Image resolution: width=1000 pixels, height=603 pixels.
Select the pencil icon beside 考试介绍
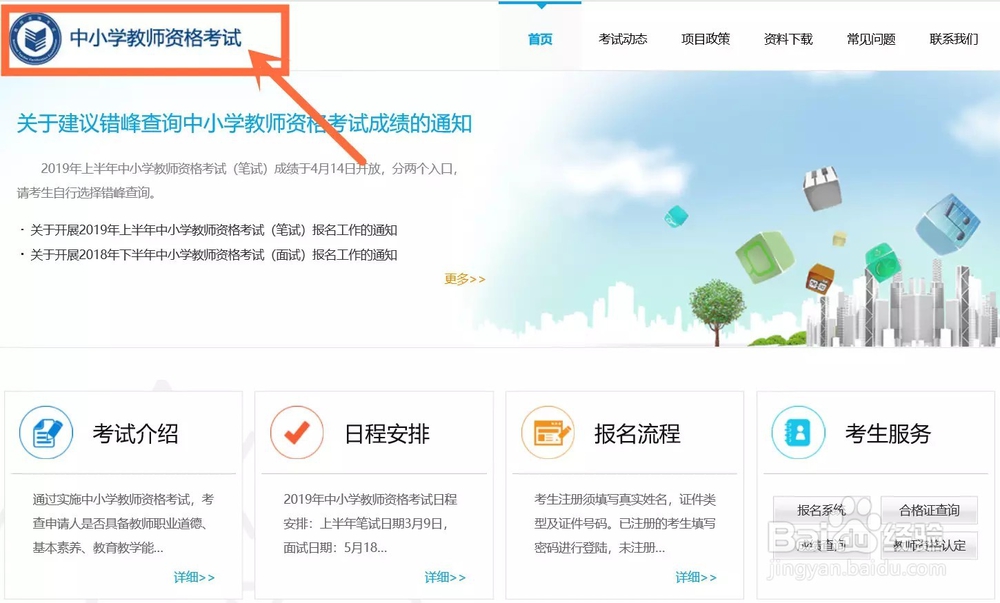click(x=45, y=432)
